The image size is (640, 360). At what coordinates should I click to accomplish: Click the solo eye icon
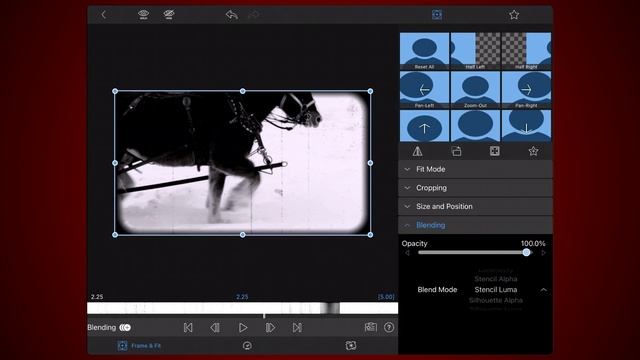[143, 15]
